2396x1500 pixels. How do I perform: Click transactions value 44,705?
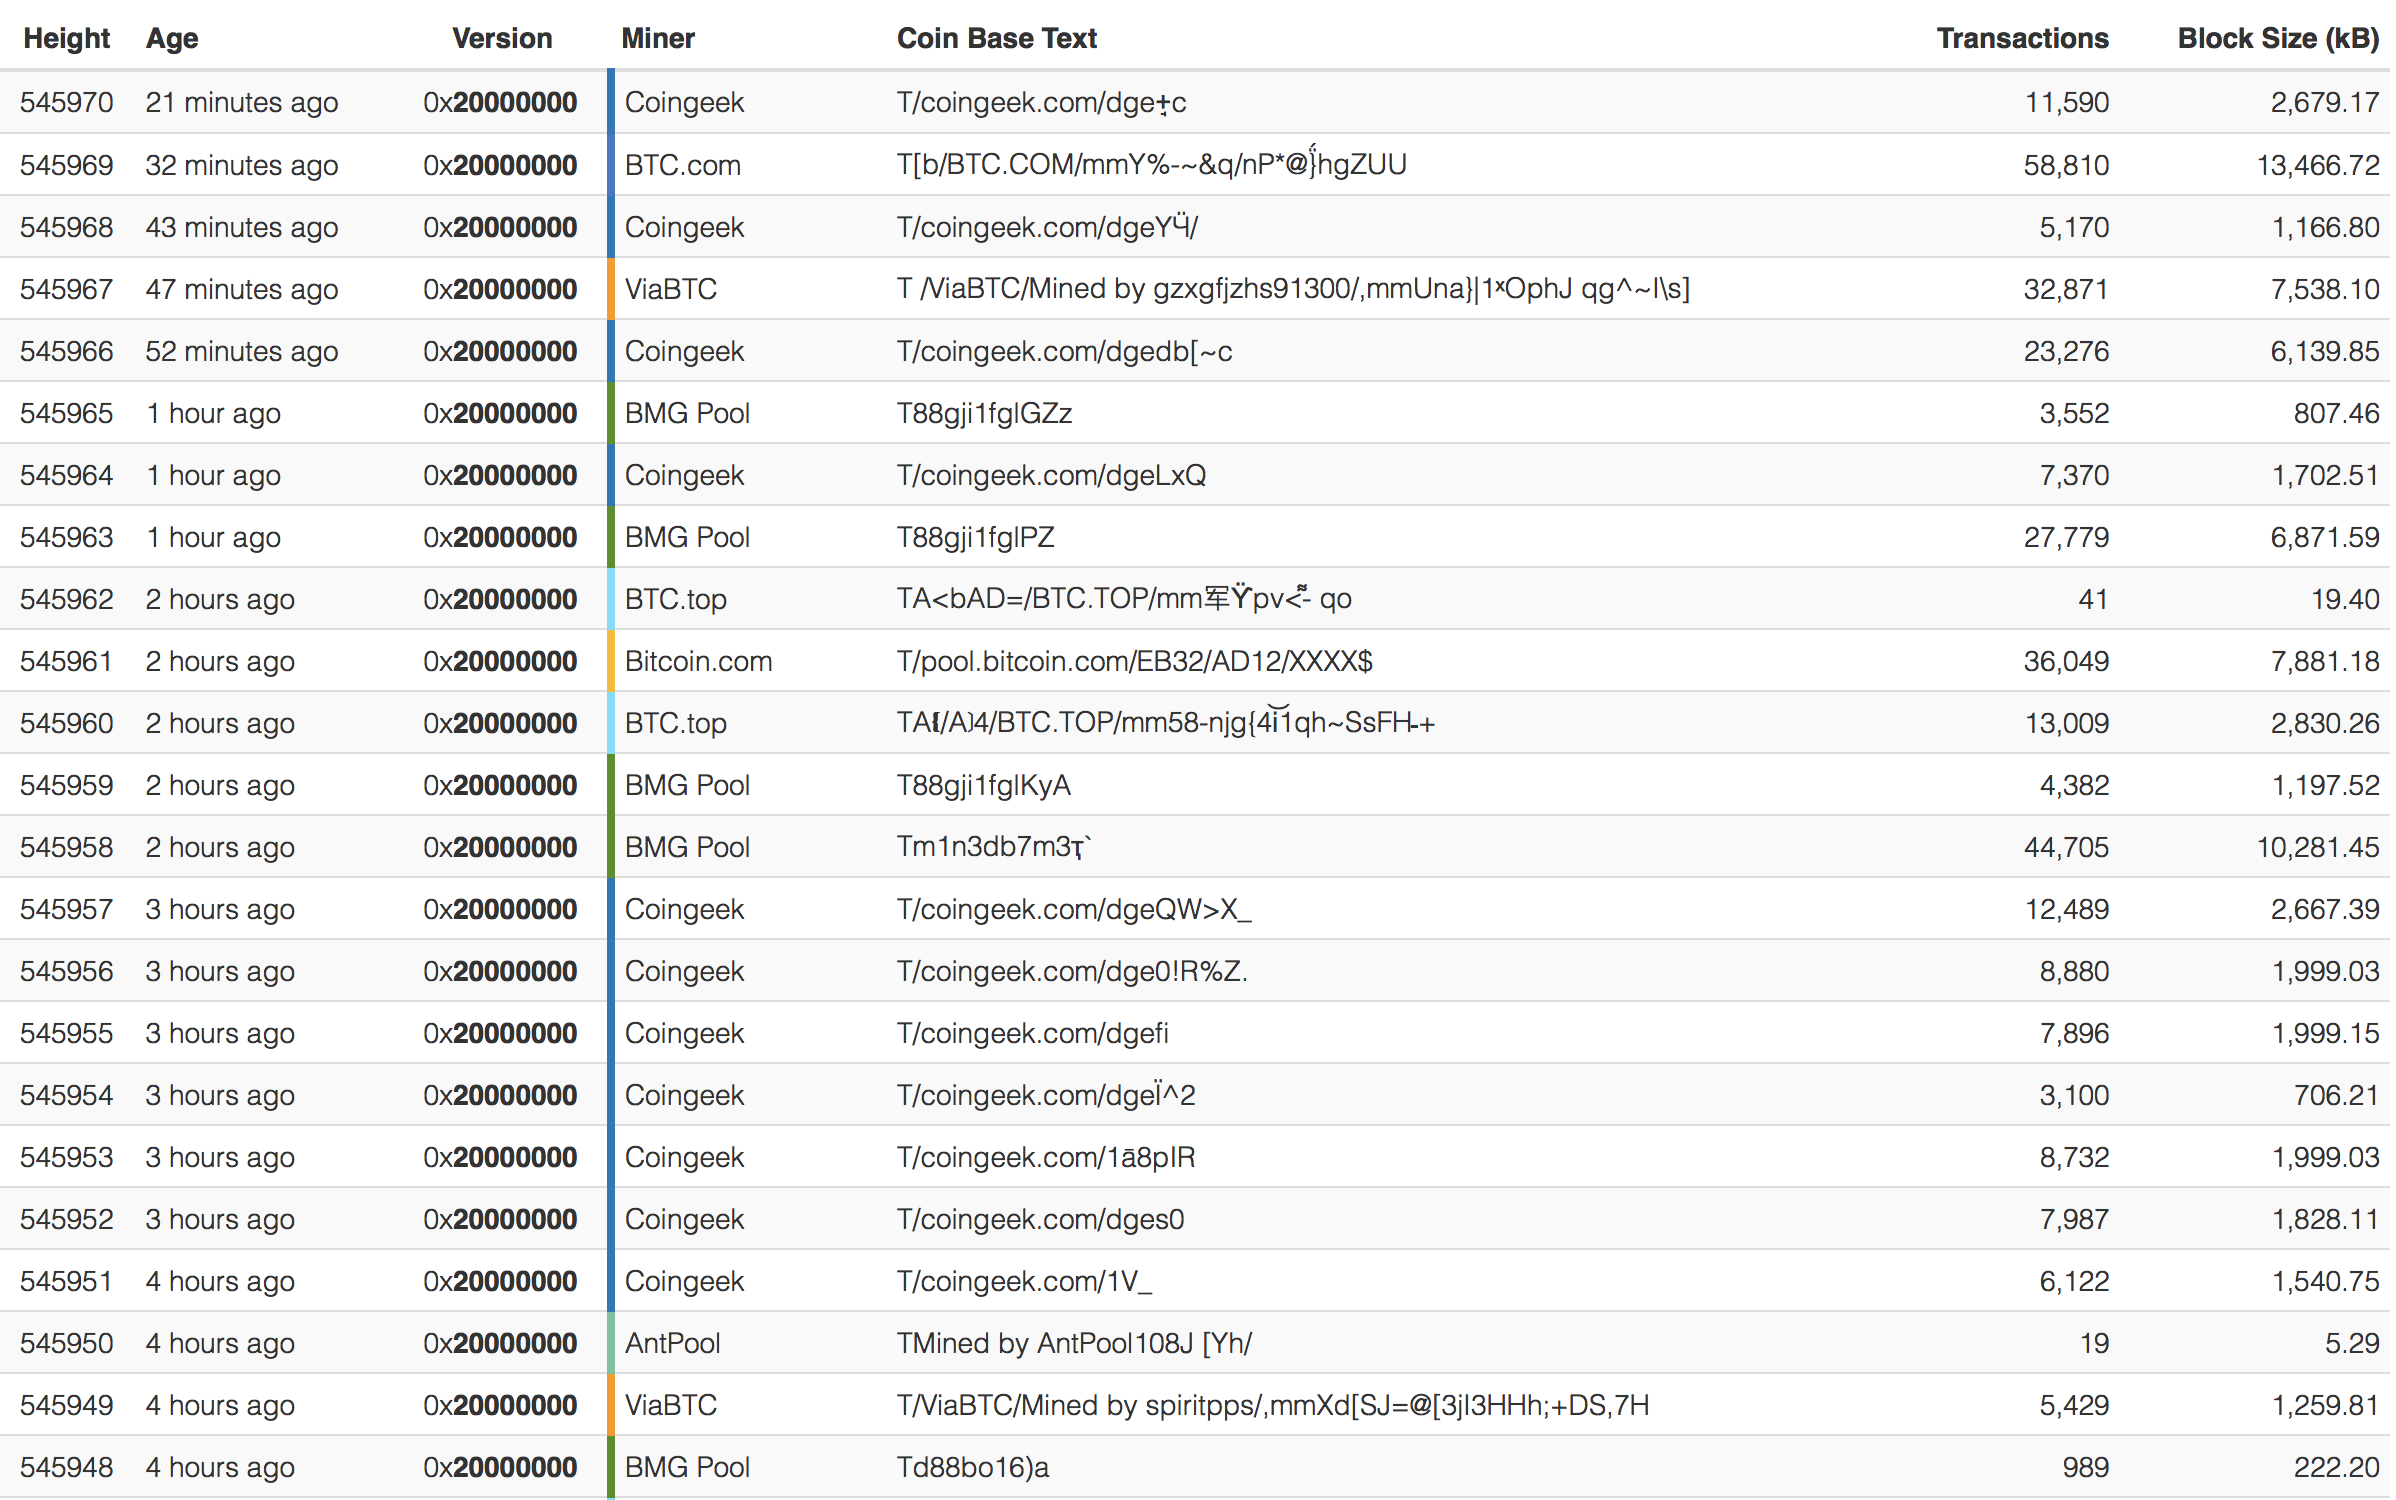pyautogui.click(x=2066, y=847)
